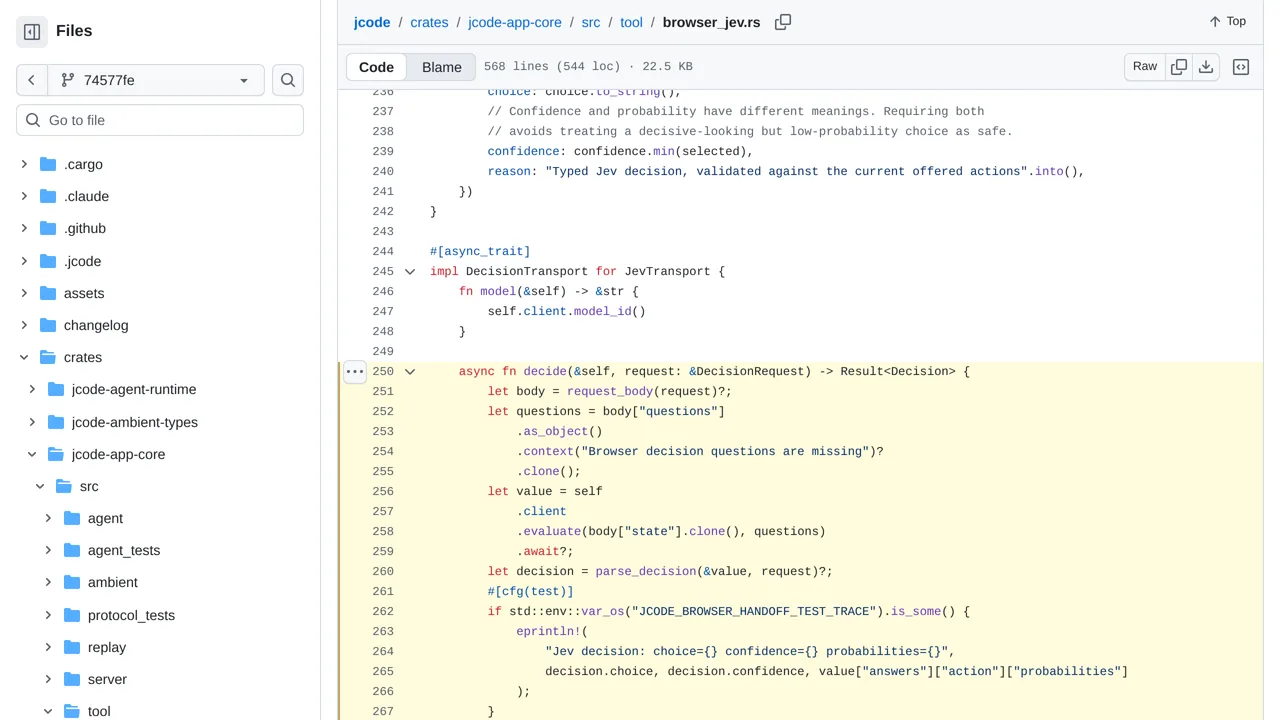Fold the impl block at line 245
The width and height of the screenshot is (1280, 720).
(410, 271)
